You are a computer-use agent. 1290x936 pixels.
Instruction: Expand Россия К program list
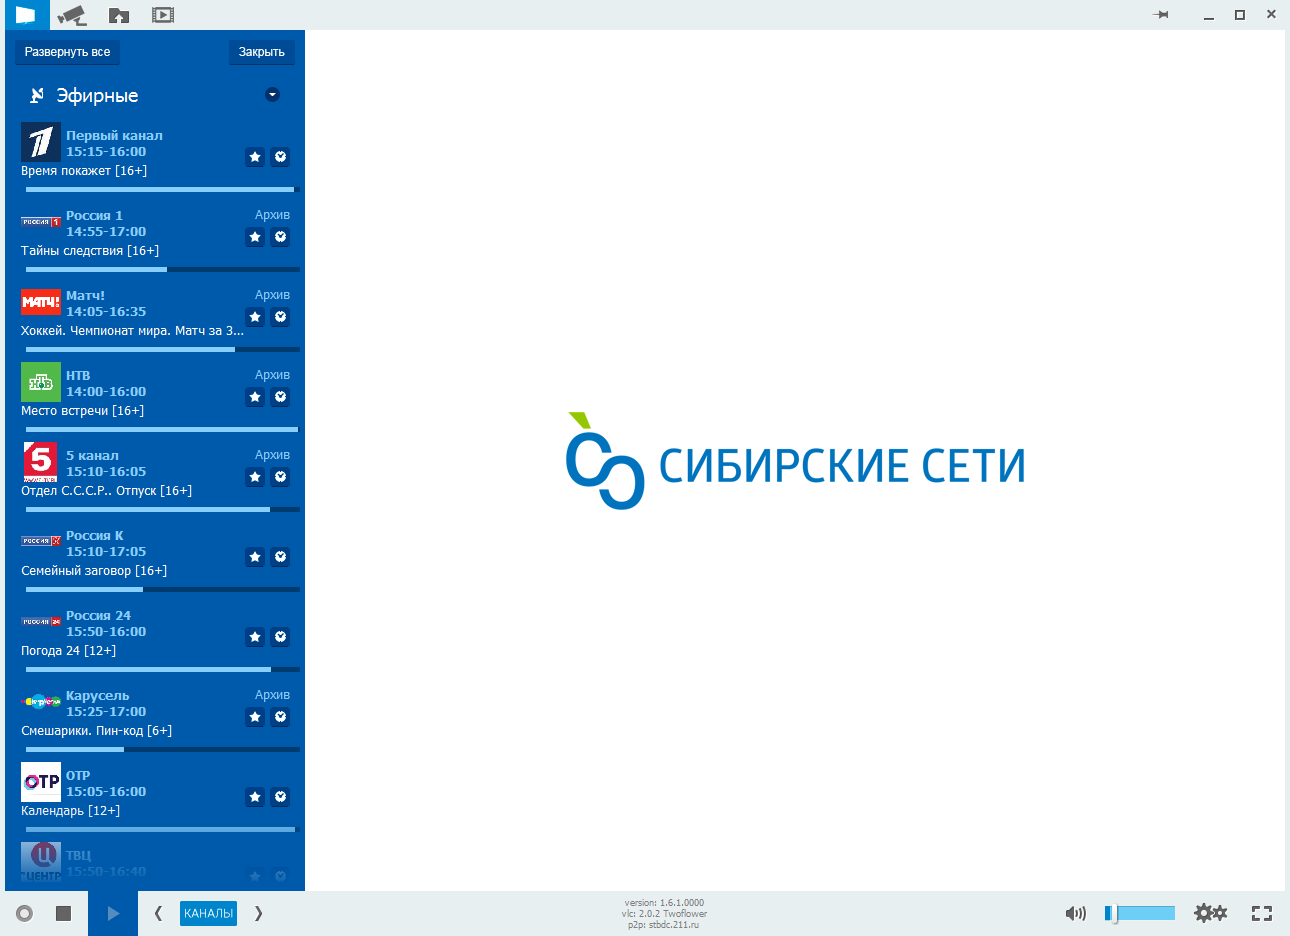(x=281, y=557)
